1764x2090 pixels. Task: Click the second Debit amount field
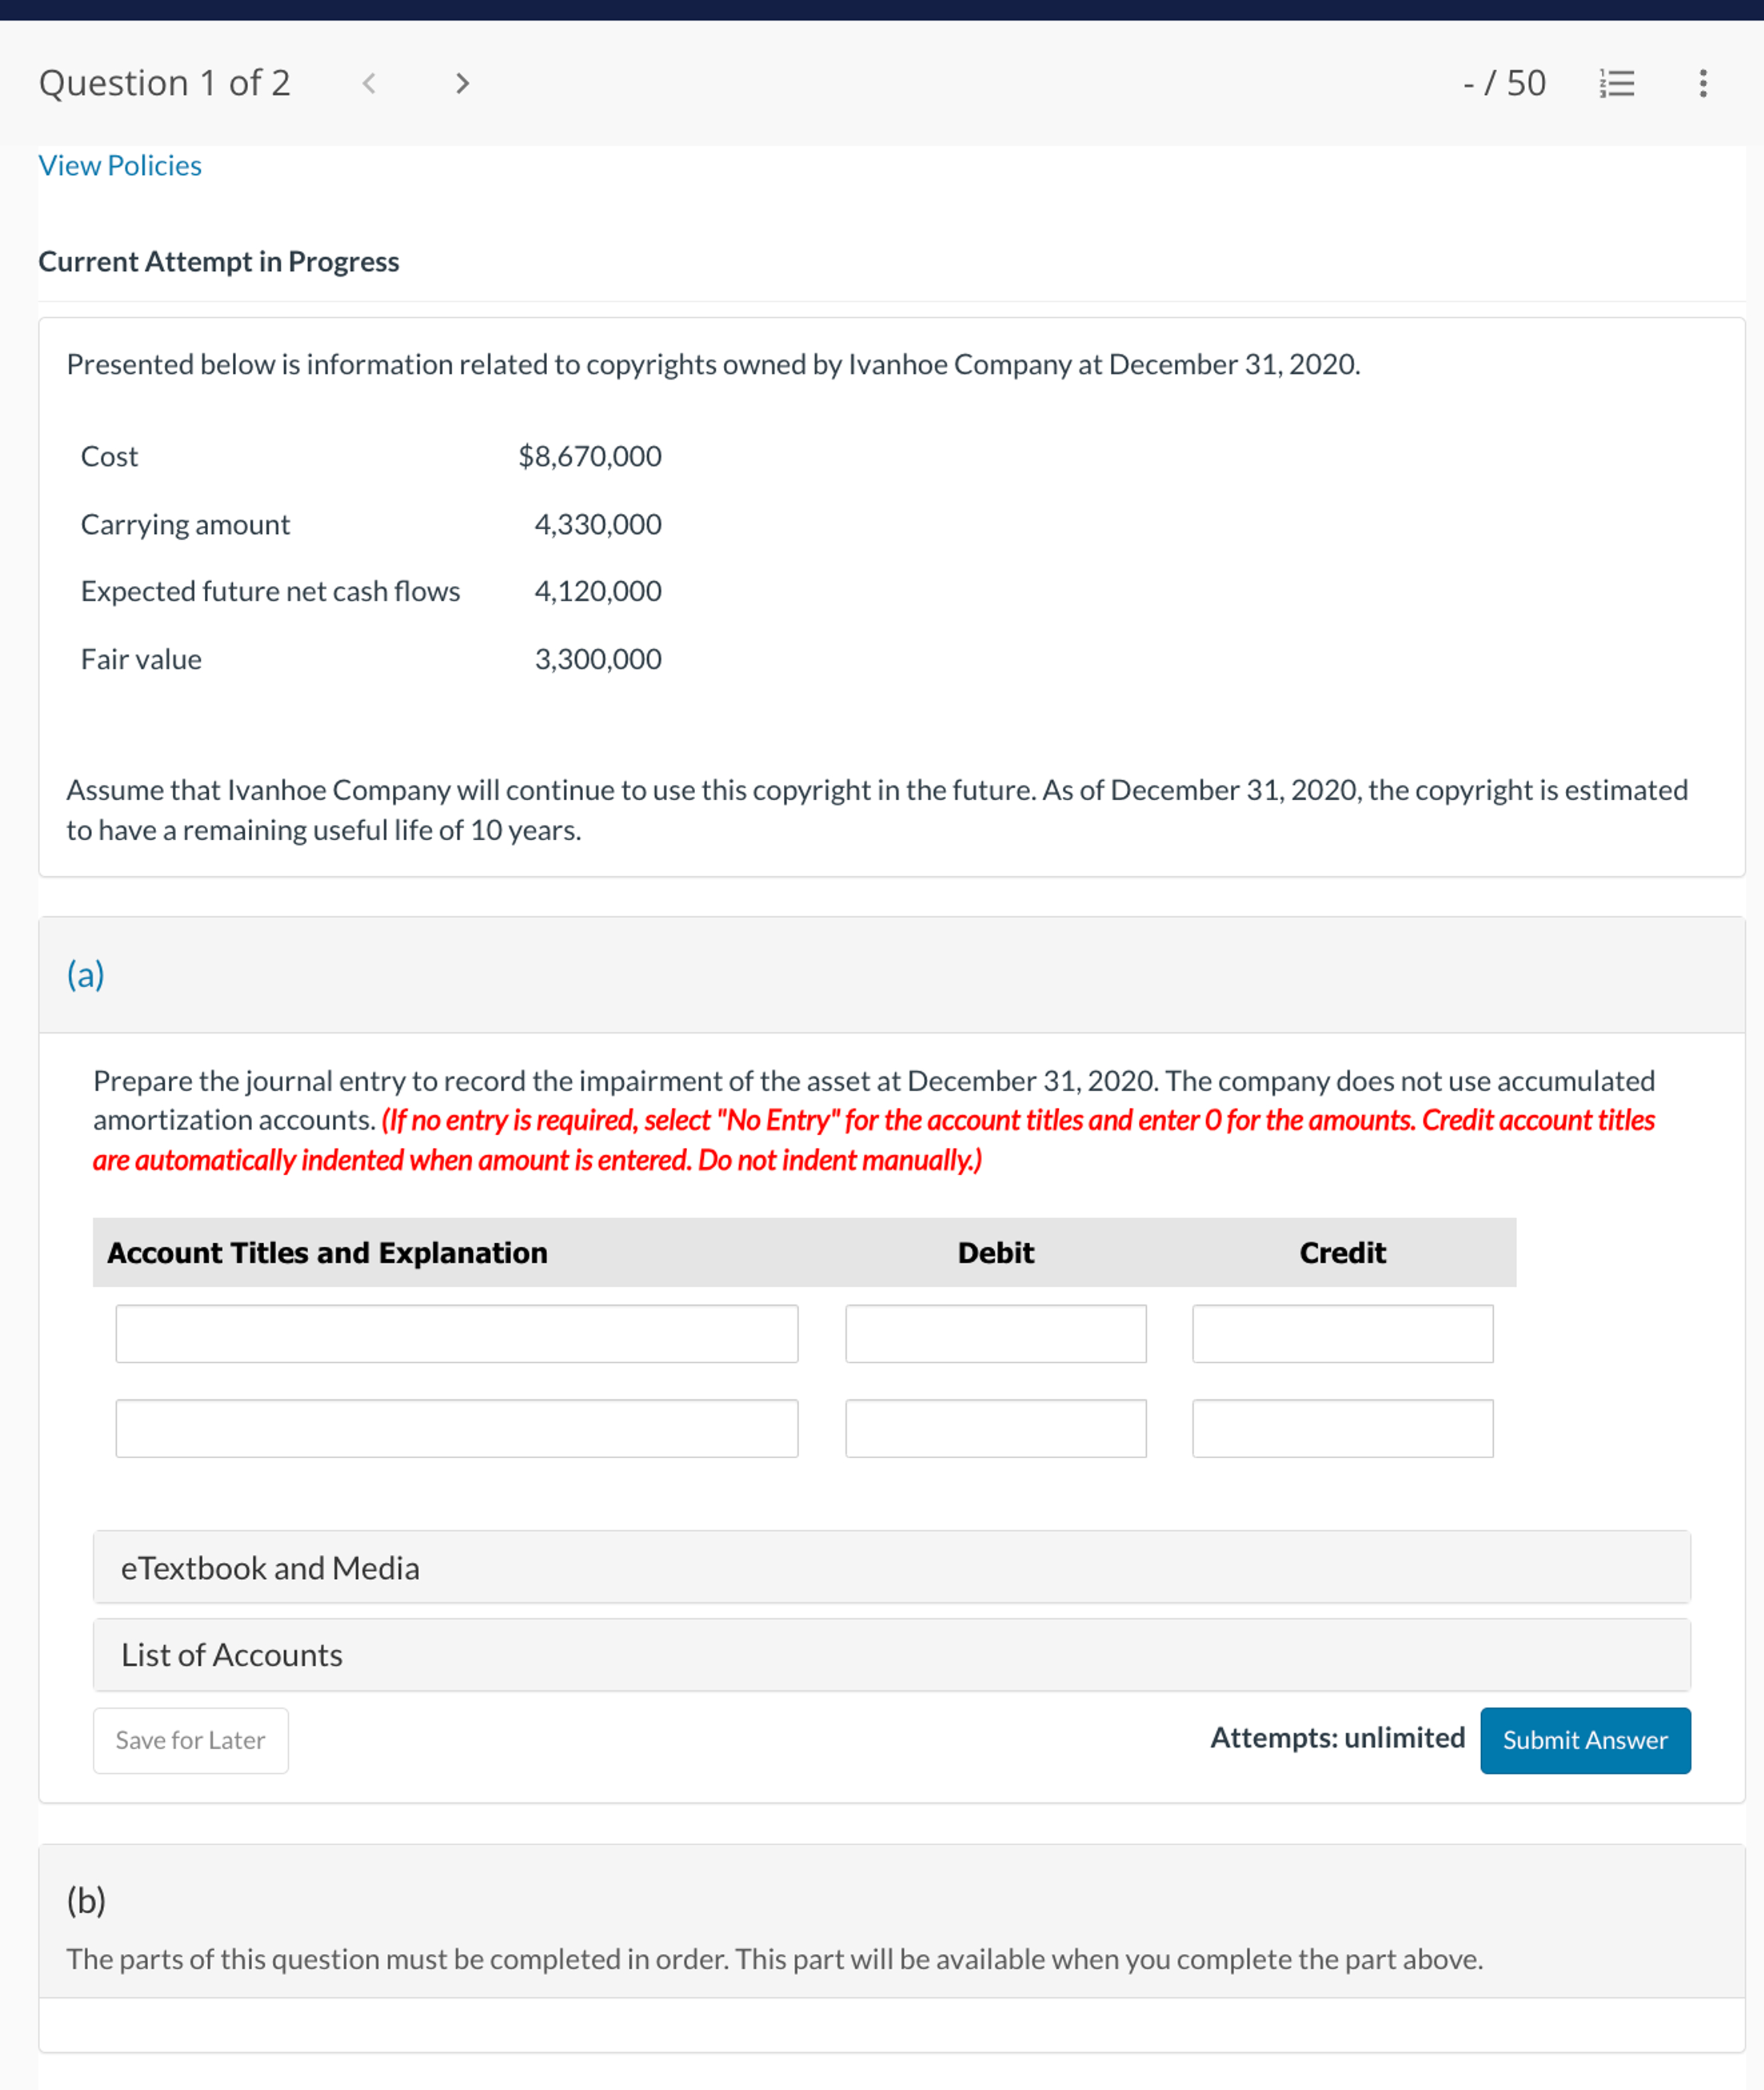click(996, 1428)
